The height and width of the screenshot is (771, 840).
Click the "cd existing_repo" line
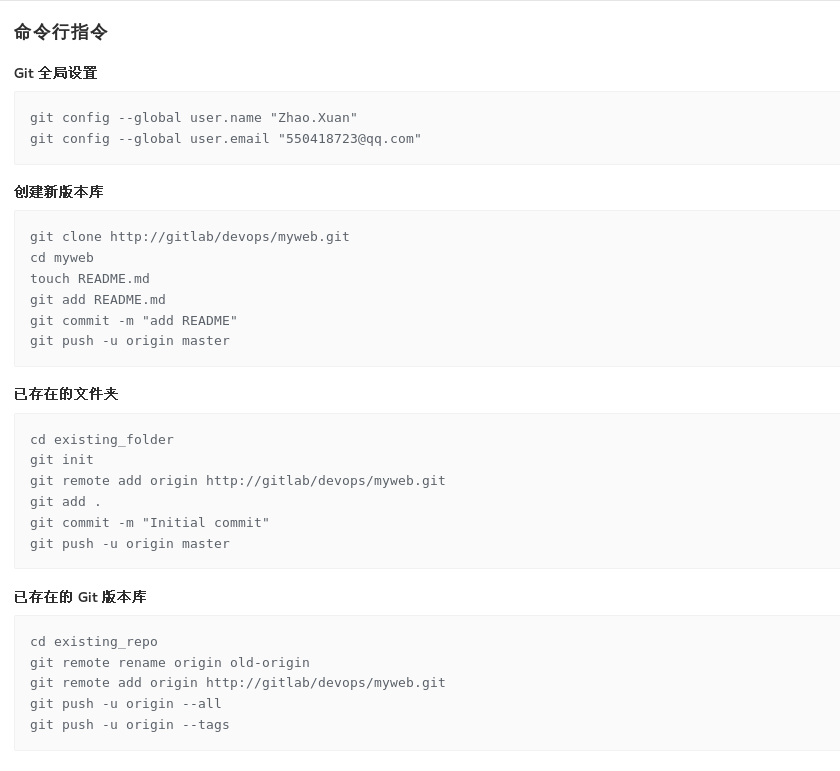pyautogui.click(x=94, y=642)
